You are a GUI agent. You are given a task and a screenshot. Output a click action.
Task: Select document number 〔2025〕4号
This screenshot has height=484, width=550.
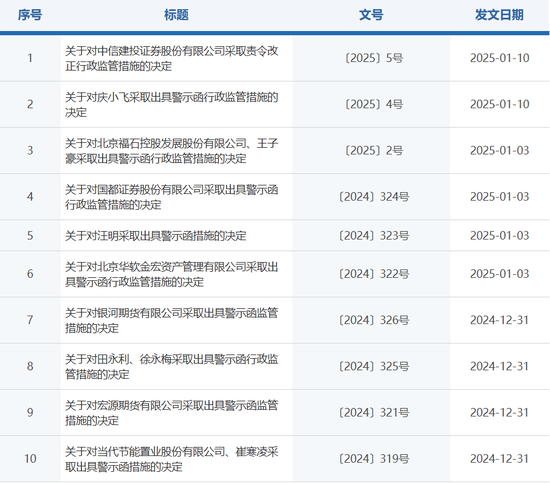tap(374, 104)
